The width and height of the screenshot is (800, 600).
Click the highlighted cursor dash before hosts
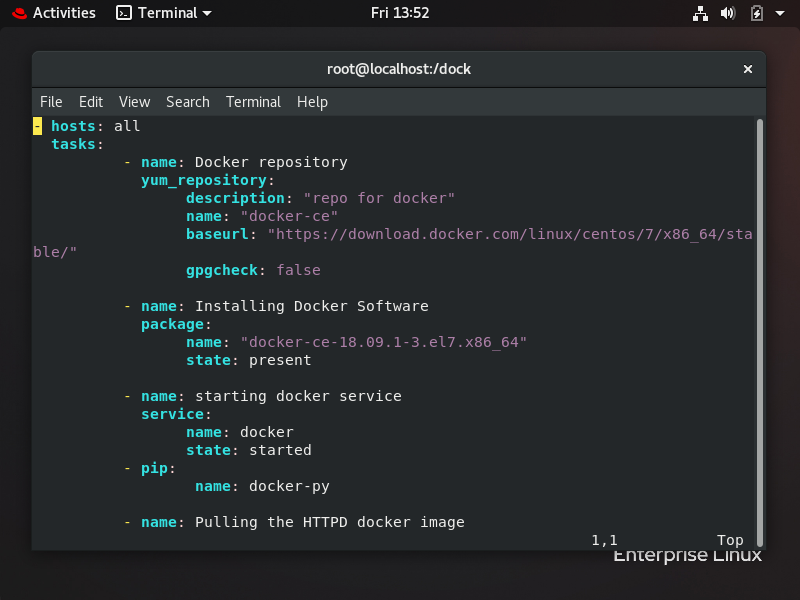click(37, 126)
